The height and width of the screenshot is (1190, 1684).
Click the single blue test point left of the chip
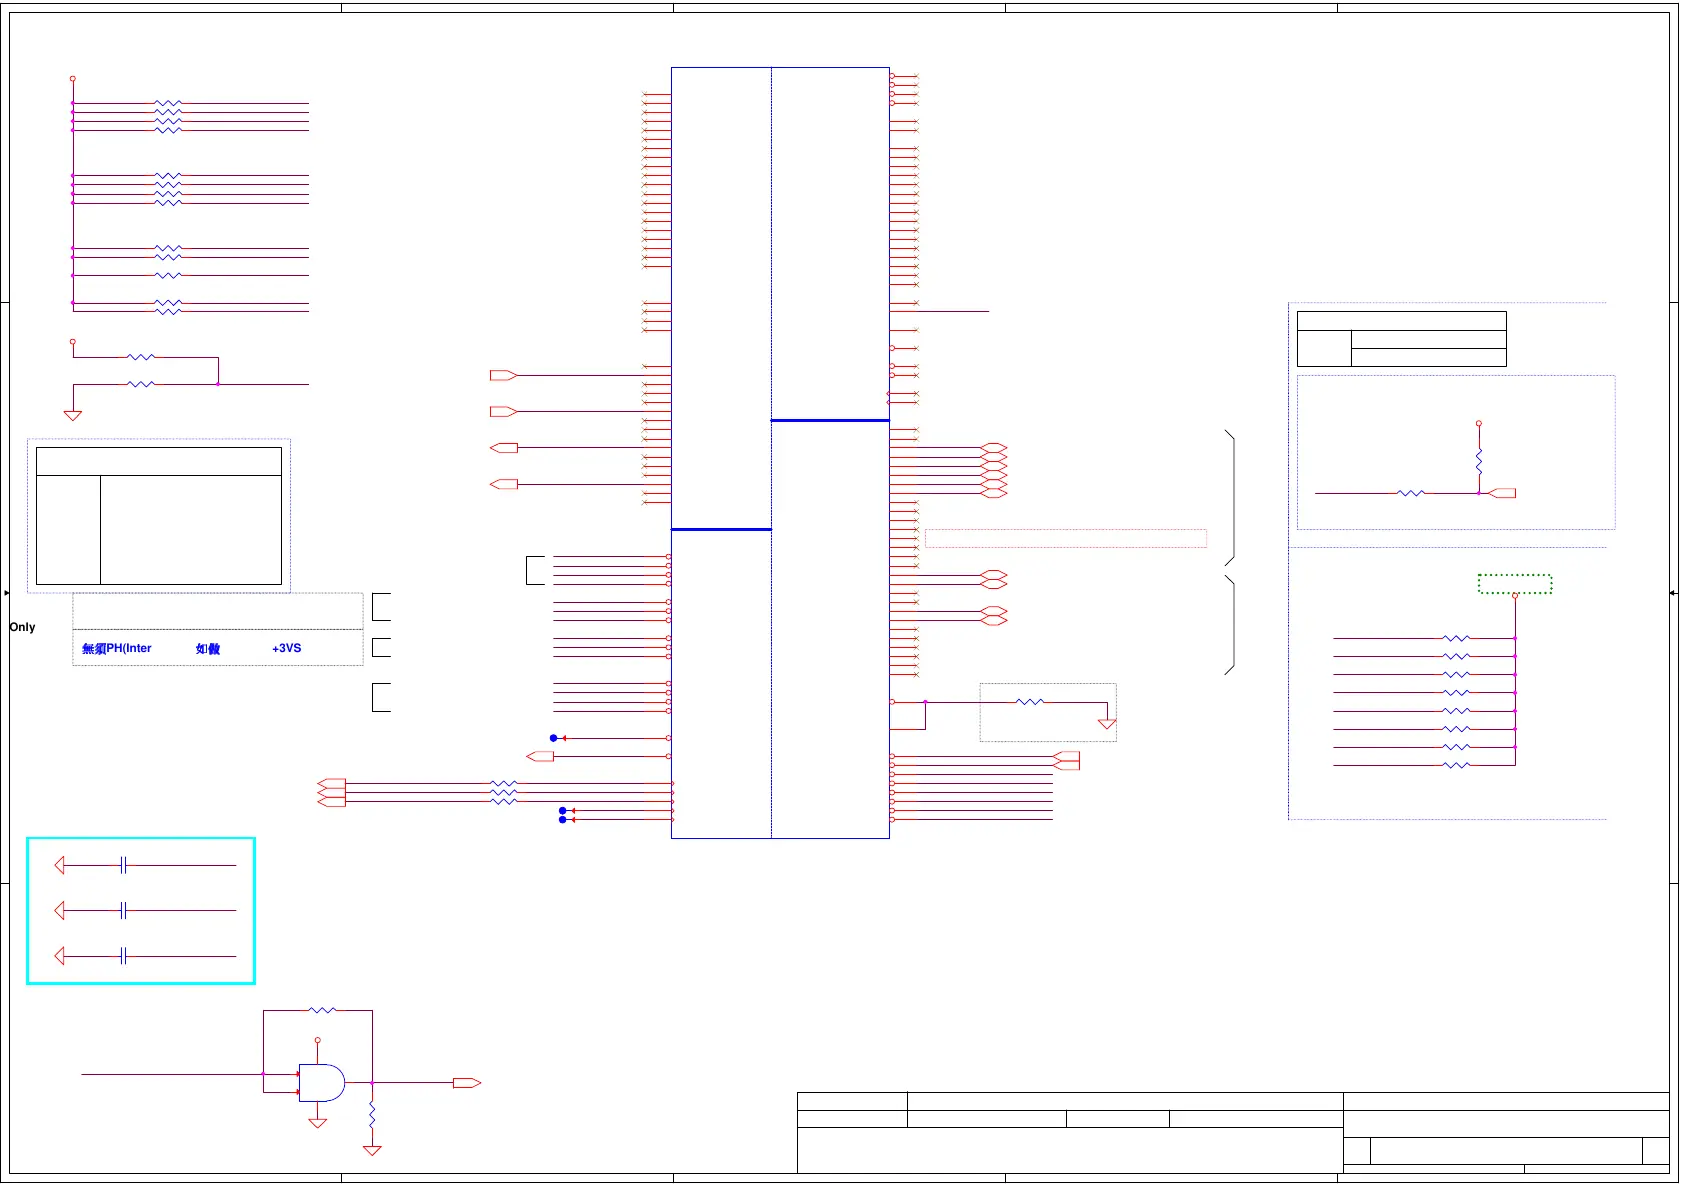[x=554, y=738]
